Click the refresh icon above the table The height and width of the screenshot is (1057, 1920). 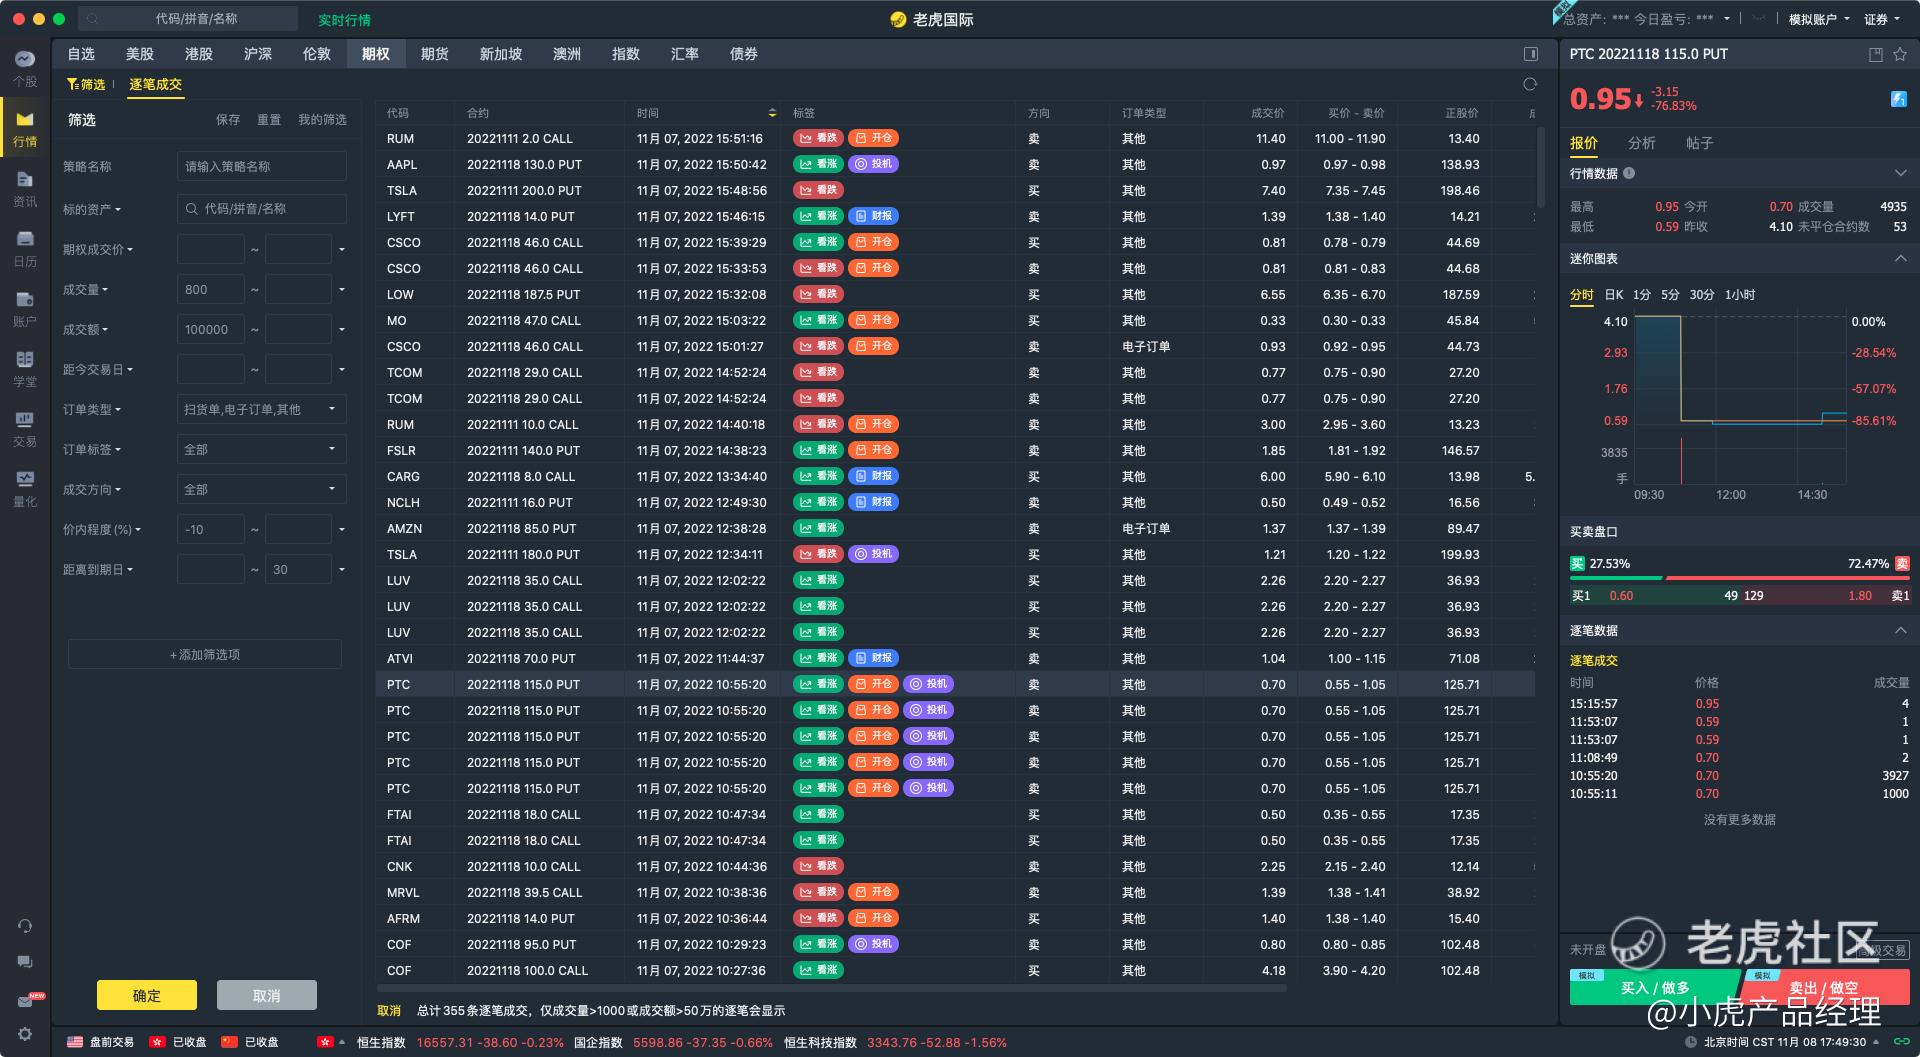click(1530, 84)
